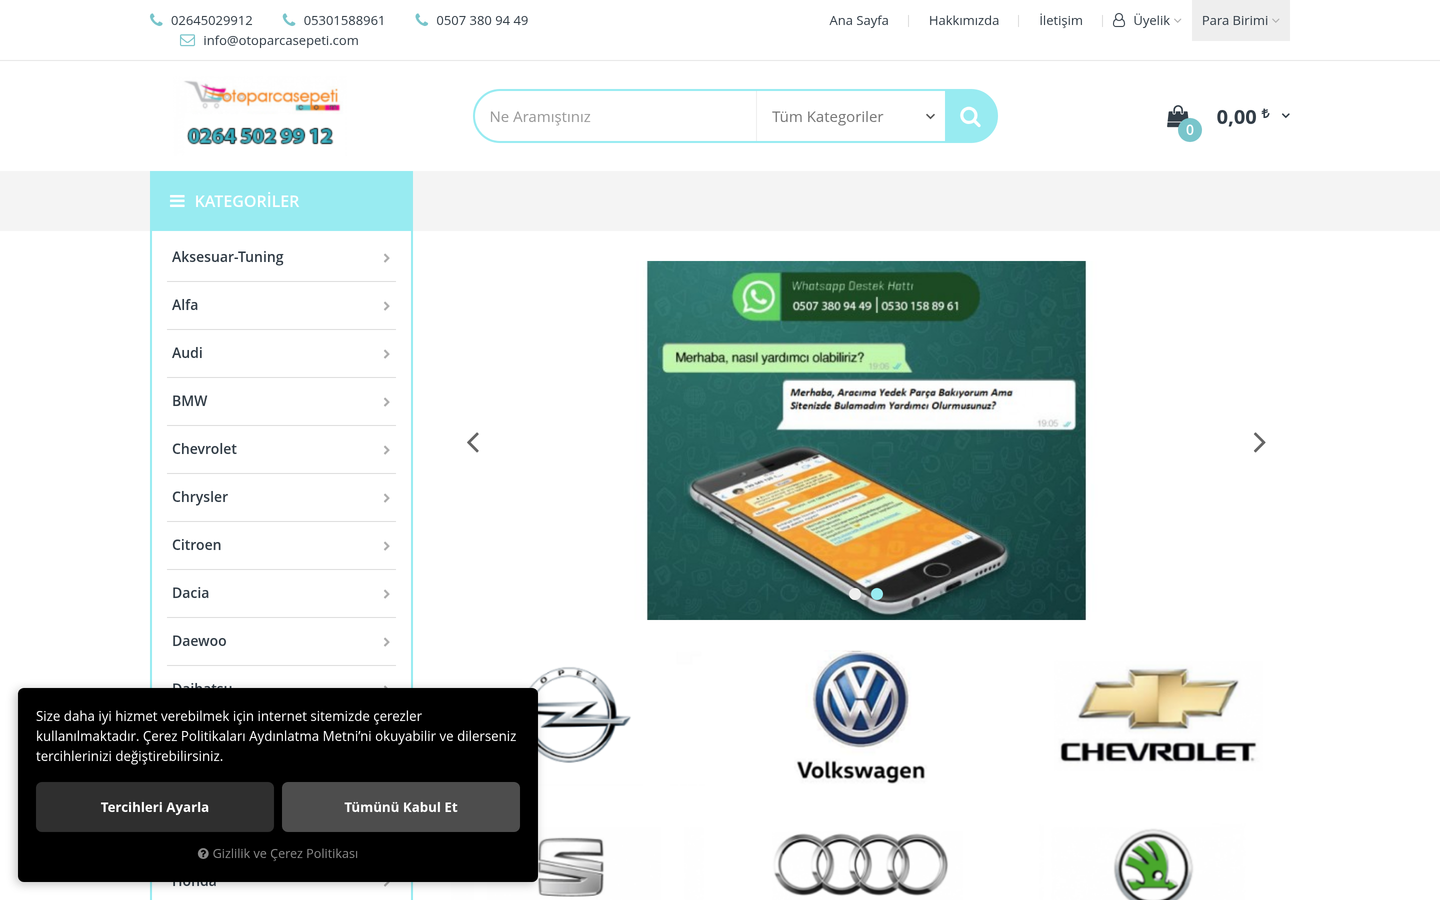
Task: Open the Para Birimi currency dropdown
Action: [x=1241, y=20]
